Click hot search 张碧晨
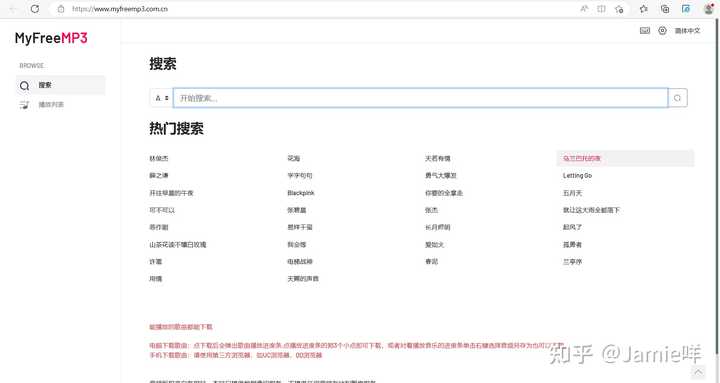The width and height of the screenshot is (720, 383). coord(297,210)
